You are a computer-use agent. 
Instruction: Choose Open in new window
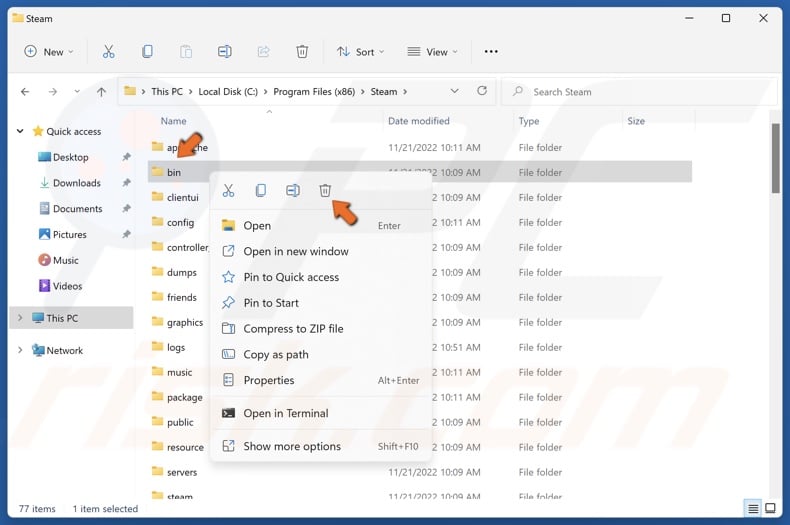click(321, 251)
